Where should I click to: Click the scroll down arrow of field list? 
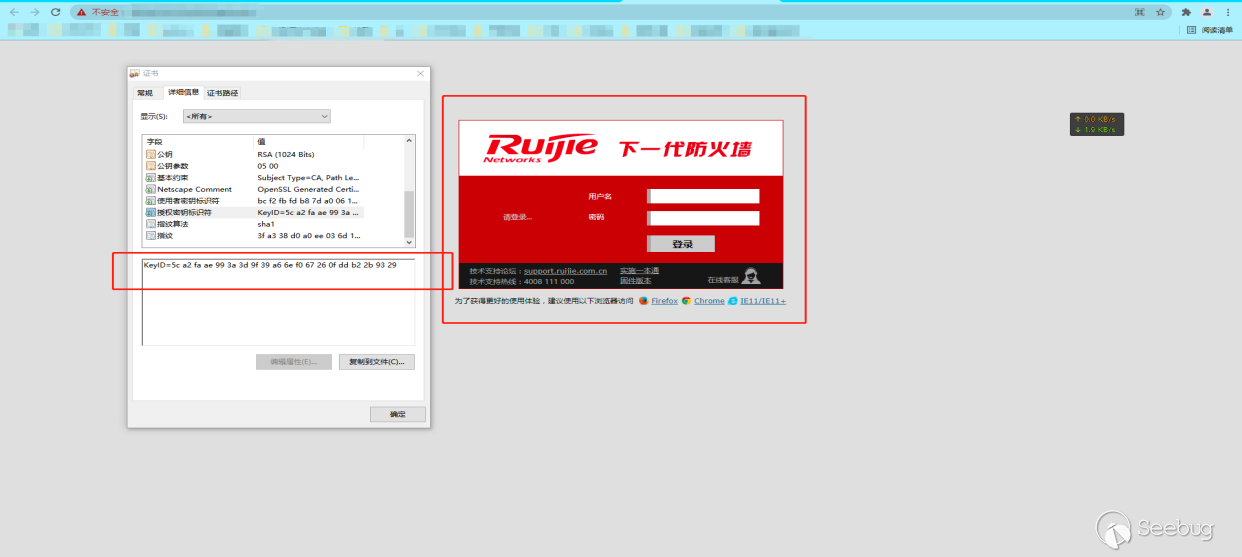(x=408, y=242)
